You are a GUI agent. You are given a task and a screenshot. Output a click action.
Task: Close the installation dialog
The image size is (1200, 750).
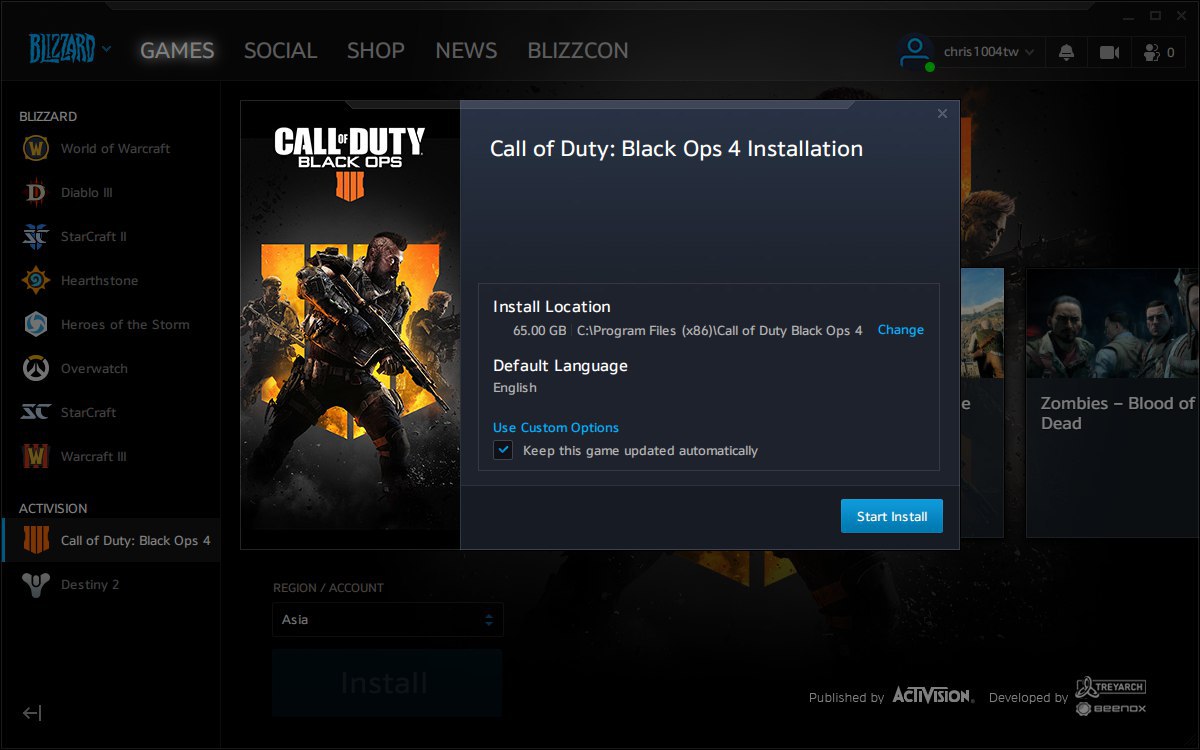click(x=942, y=114)
